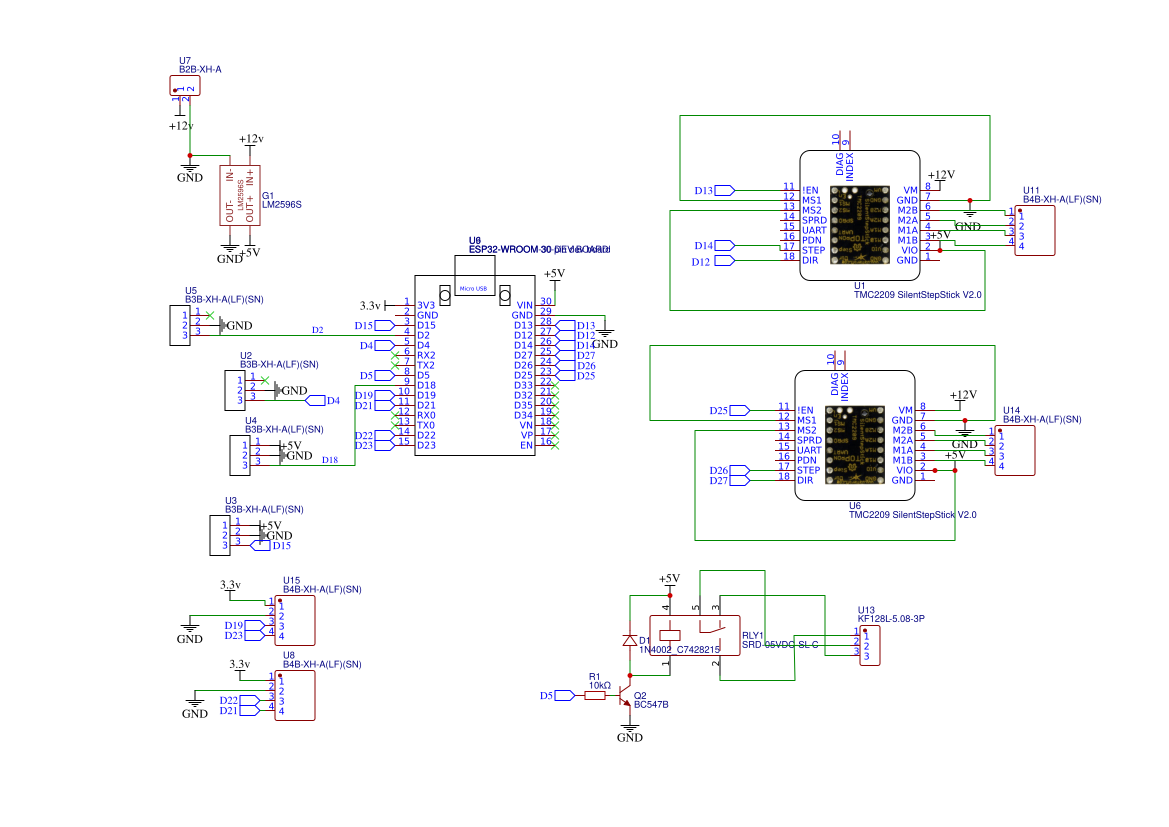The height and width of the screenshot is (827, 1169).
Task: Click the U14 B4B-XH-A connector box
Action: point(1015,450)
